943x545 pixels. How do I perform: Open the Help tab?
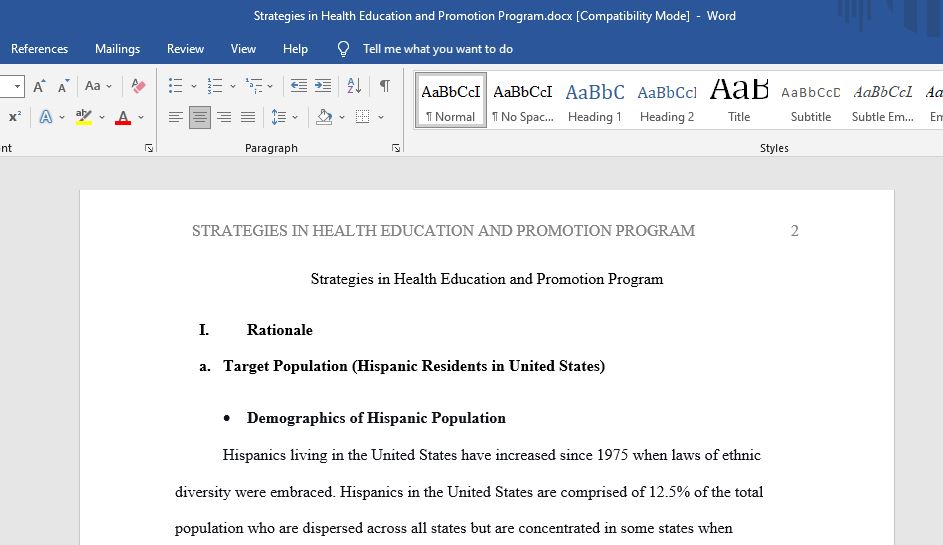tap(295, 49)
